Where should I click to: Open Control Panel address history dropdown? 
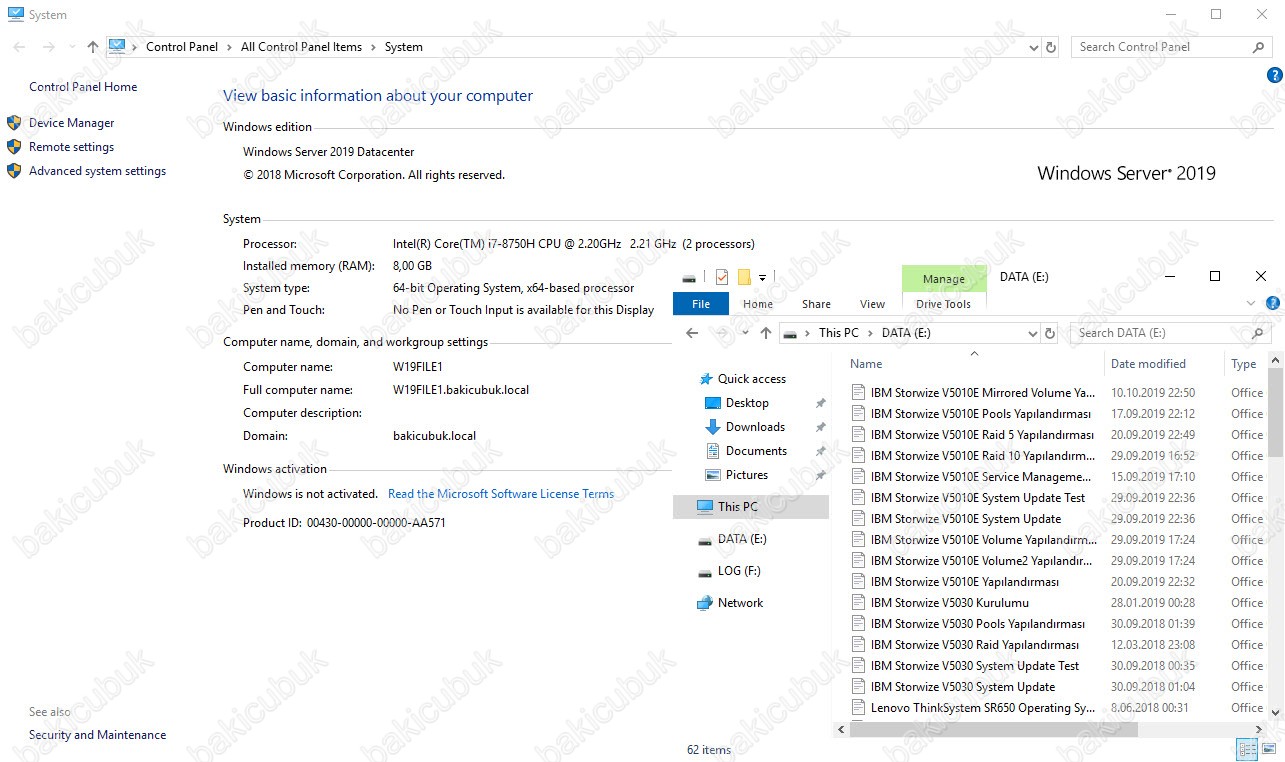pyautogui.click(x=1035, y=47)
